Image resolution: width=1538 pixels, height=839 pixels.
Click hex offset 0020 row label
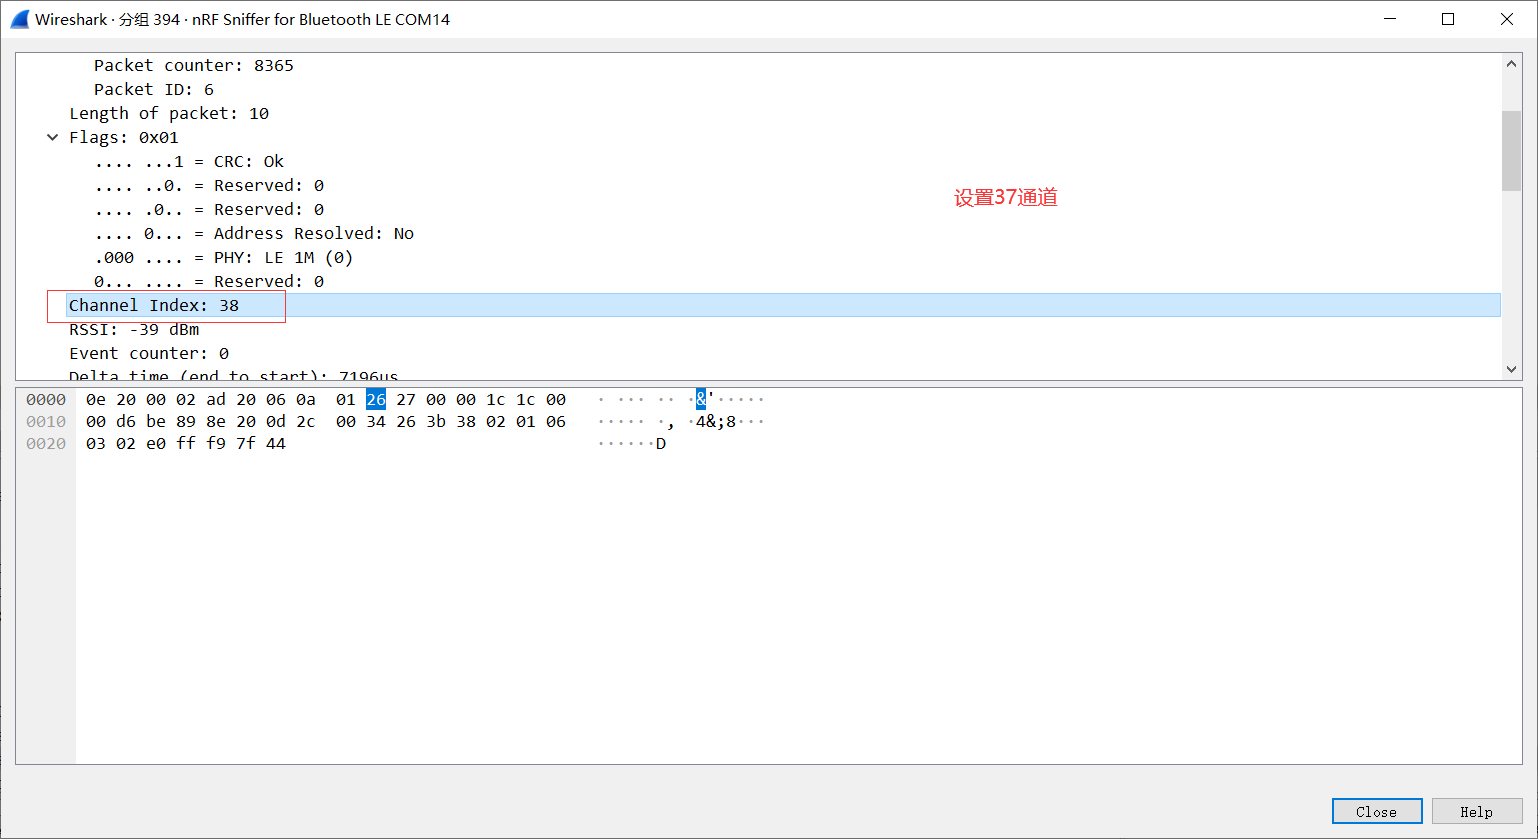click(46, 443)
